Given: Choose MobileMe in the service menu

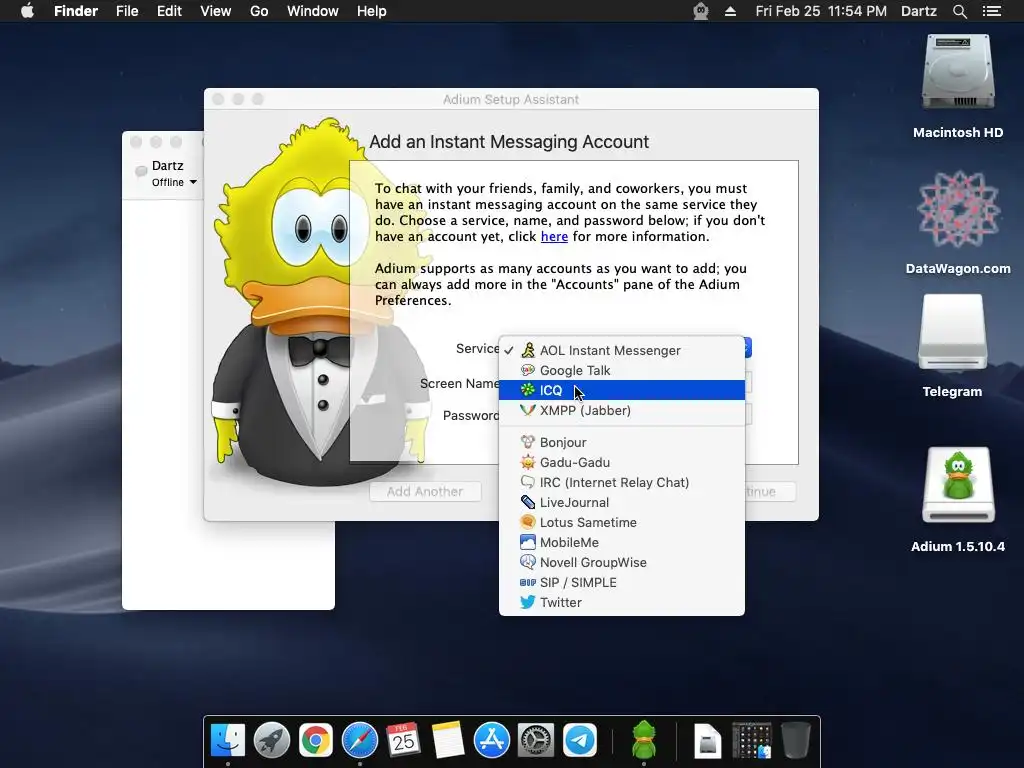Looking at the screenshot, I should pyautogui.click(x=621, y=542).
